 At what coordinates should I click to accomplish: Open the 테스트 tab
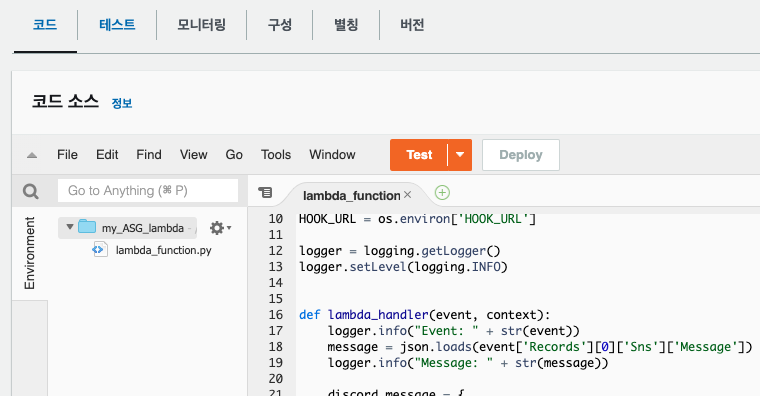(117, 25)
